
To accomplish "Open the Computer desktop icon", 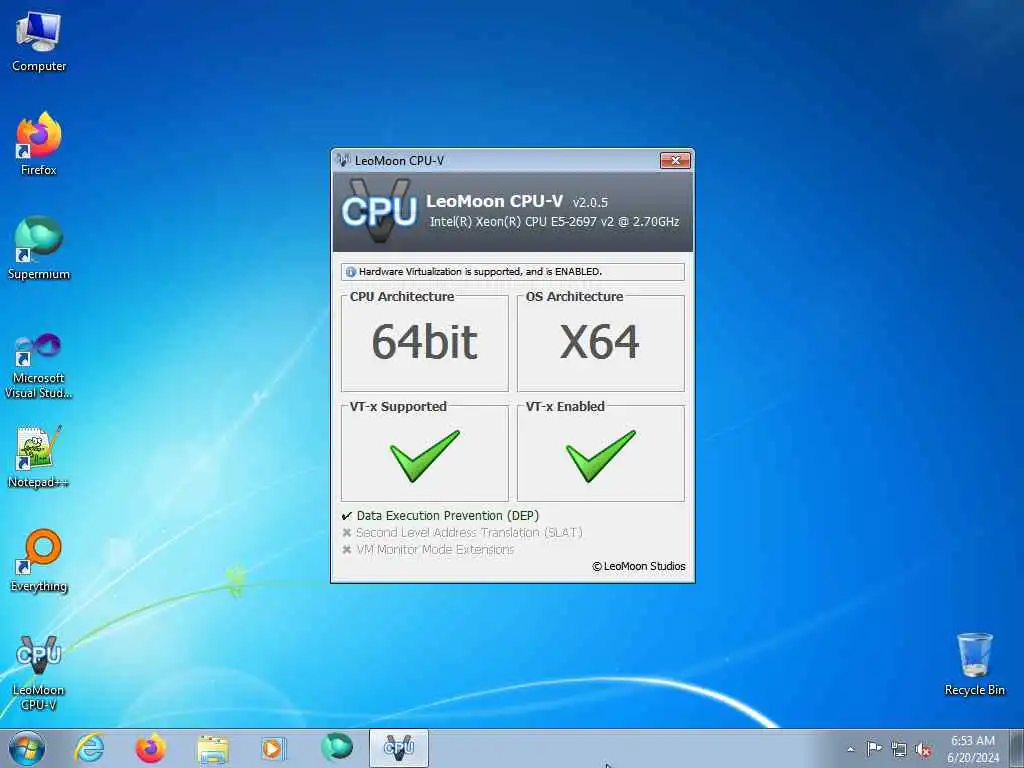I will [39, 41].
